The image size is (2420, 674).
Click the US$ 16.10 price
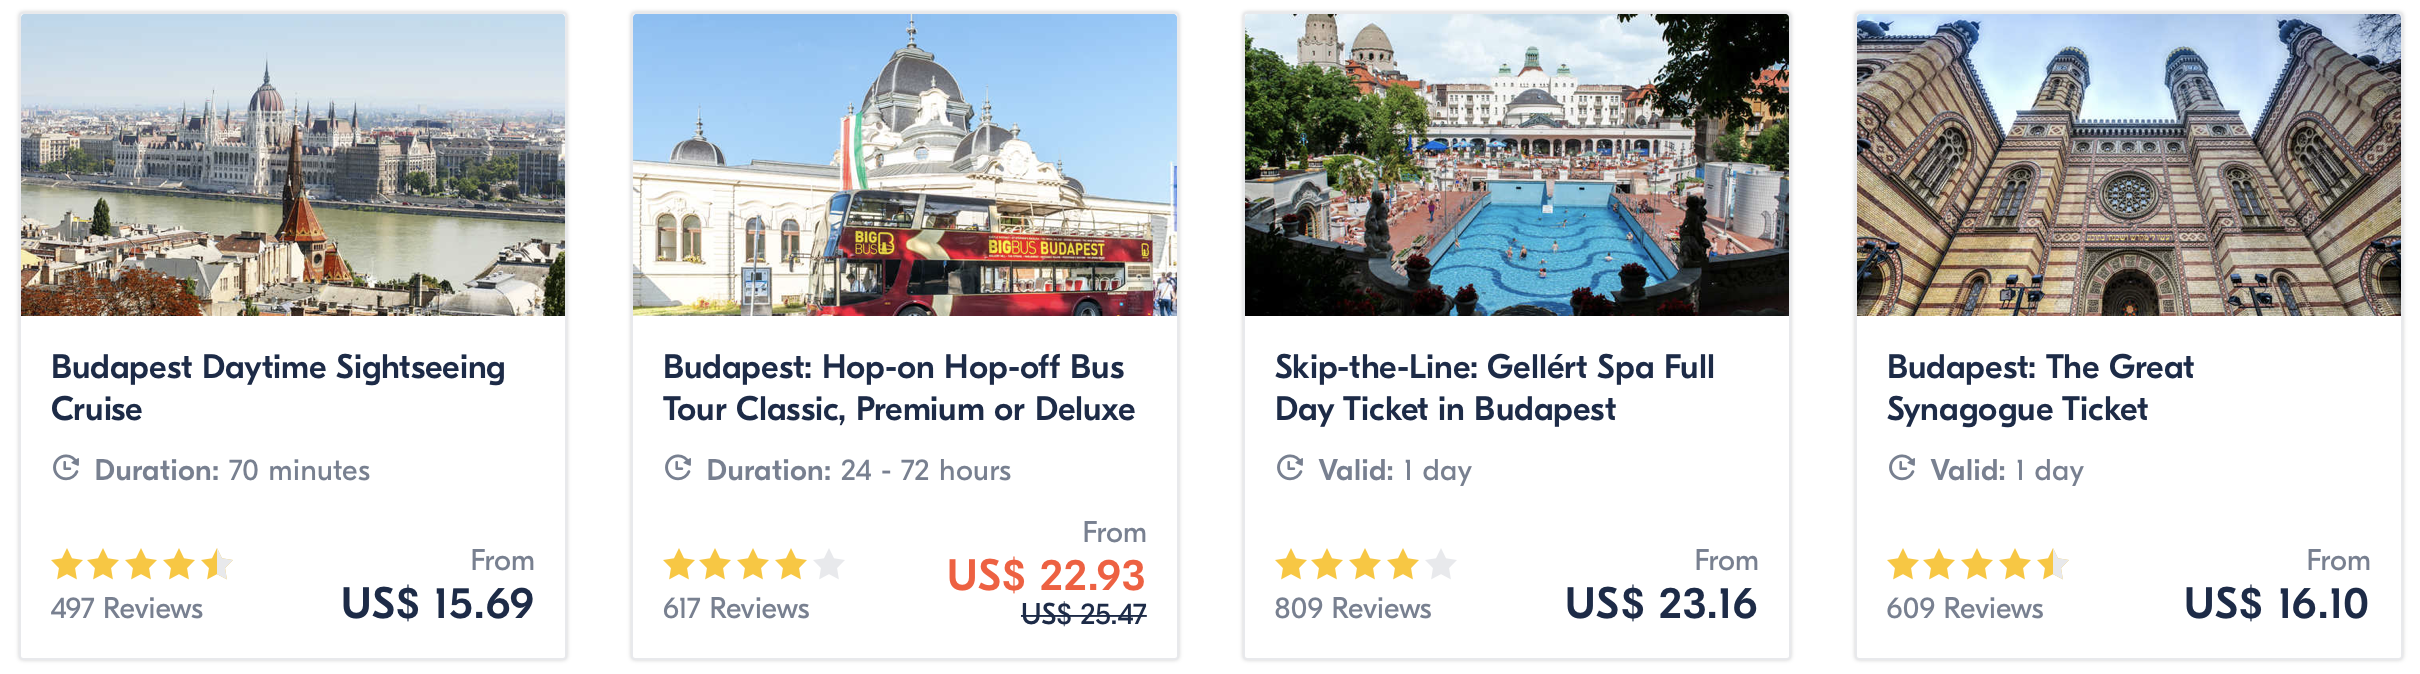(2276, 603)
